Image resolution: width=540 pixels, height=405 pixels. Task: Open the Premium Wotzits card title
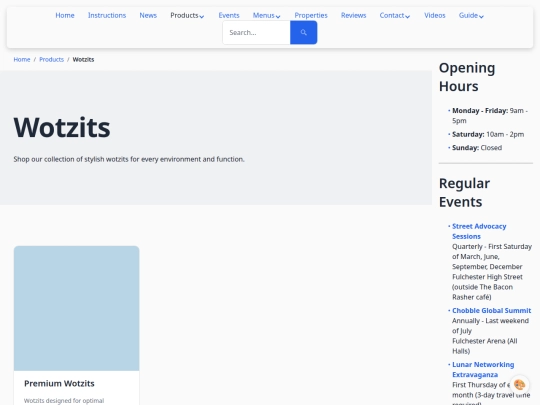59,383
